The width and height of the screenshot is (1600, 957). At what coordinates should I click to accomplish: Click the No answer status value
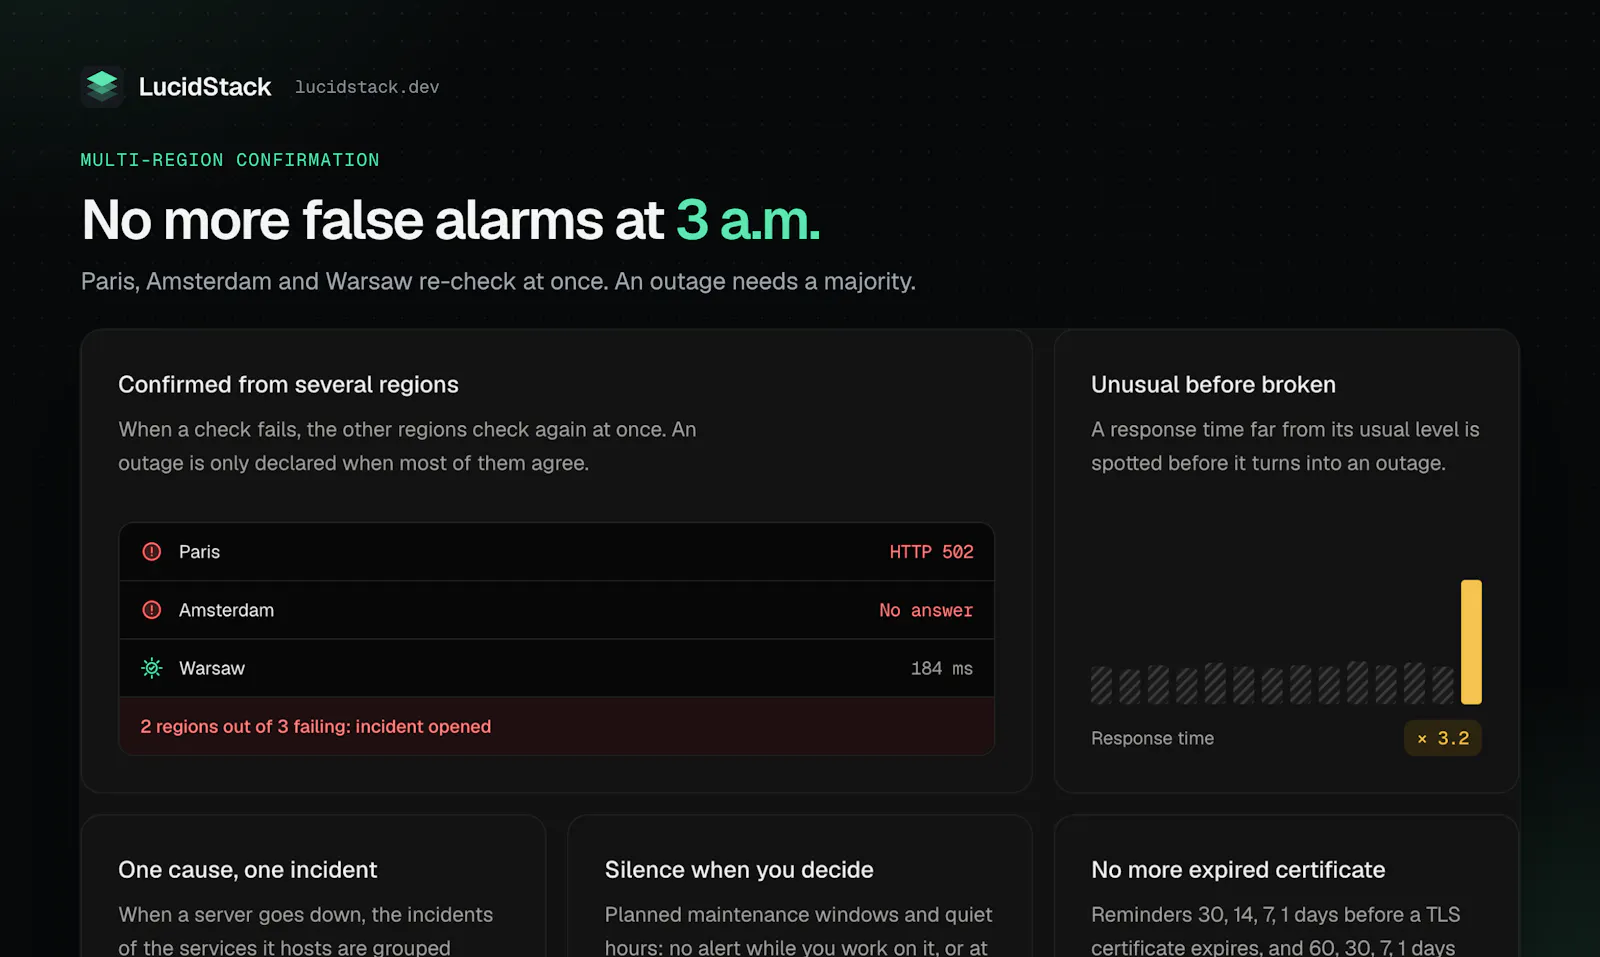926,610
